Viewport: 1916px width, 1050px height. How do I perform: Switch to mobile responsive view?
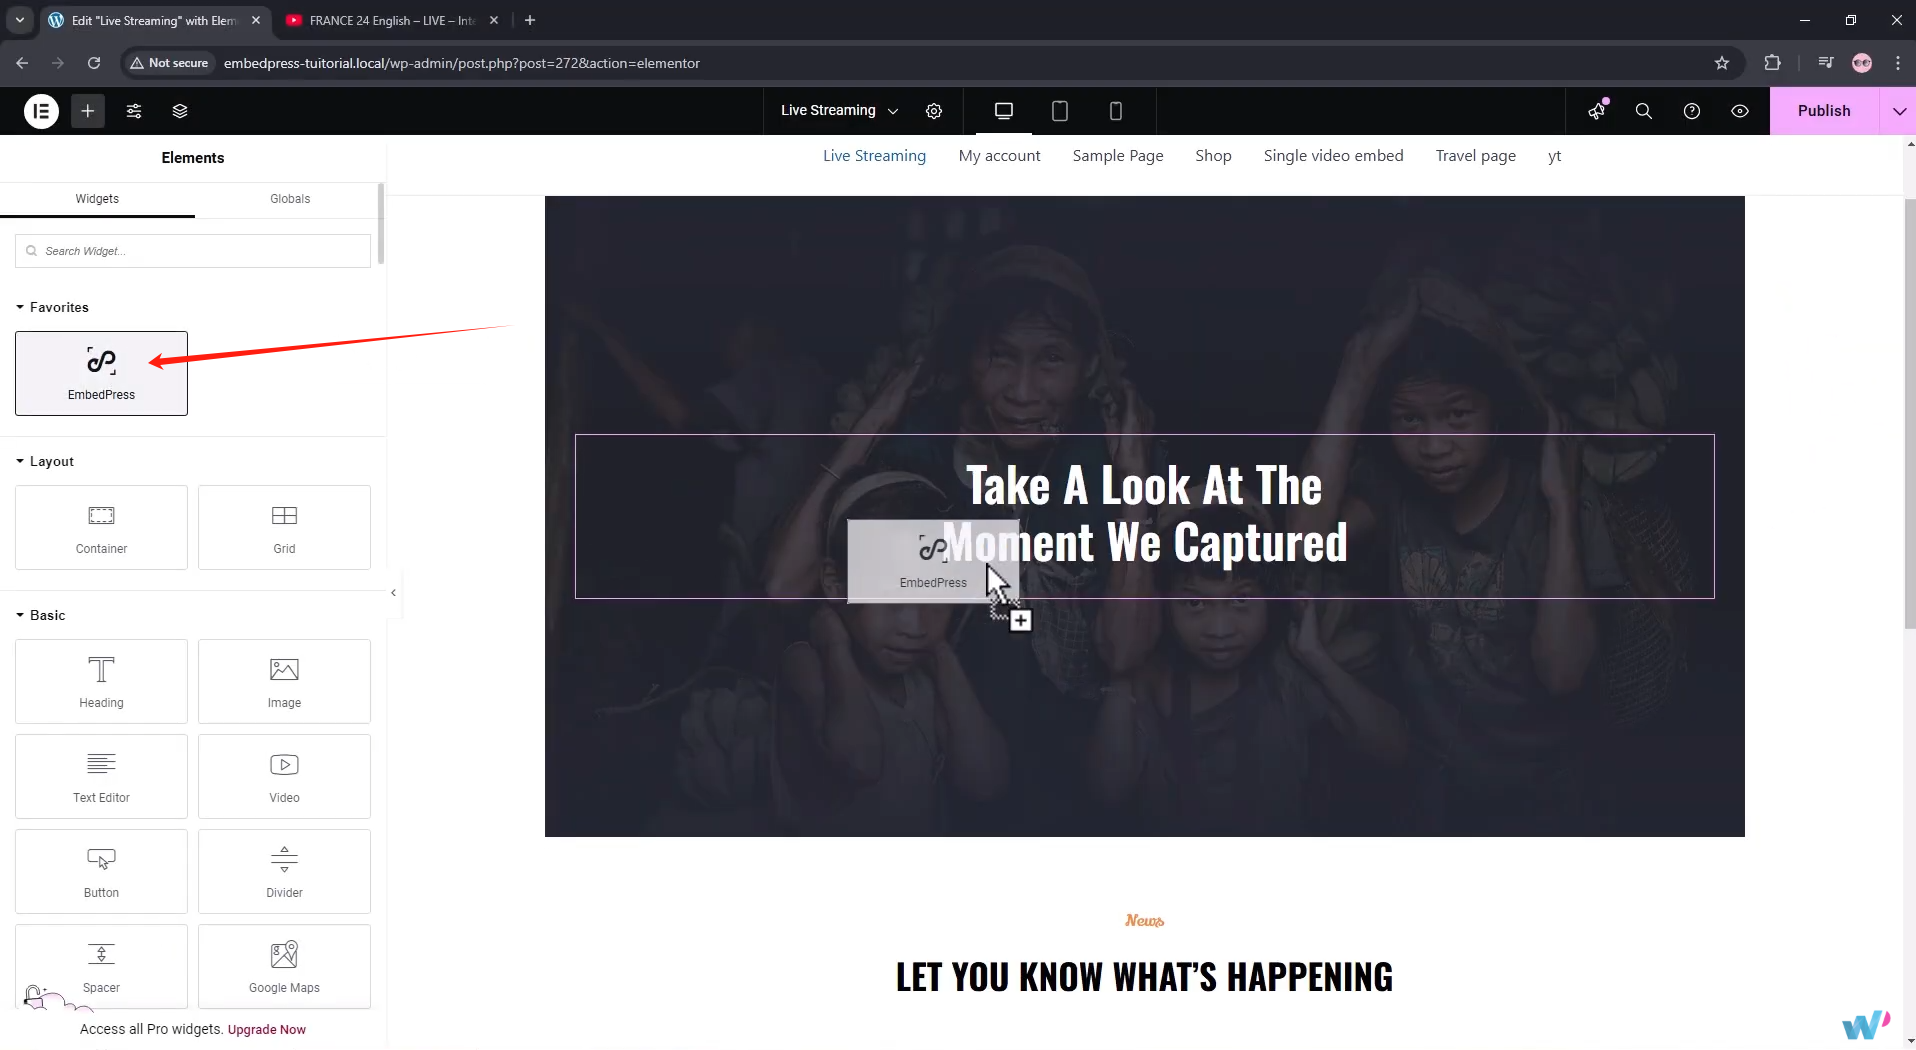click(1116, 111)
